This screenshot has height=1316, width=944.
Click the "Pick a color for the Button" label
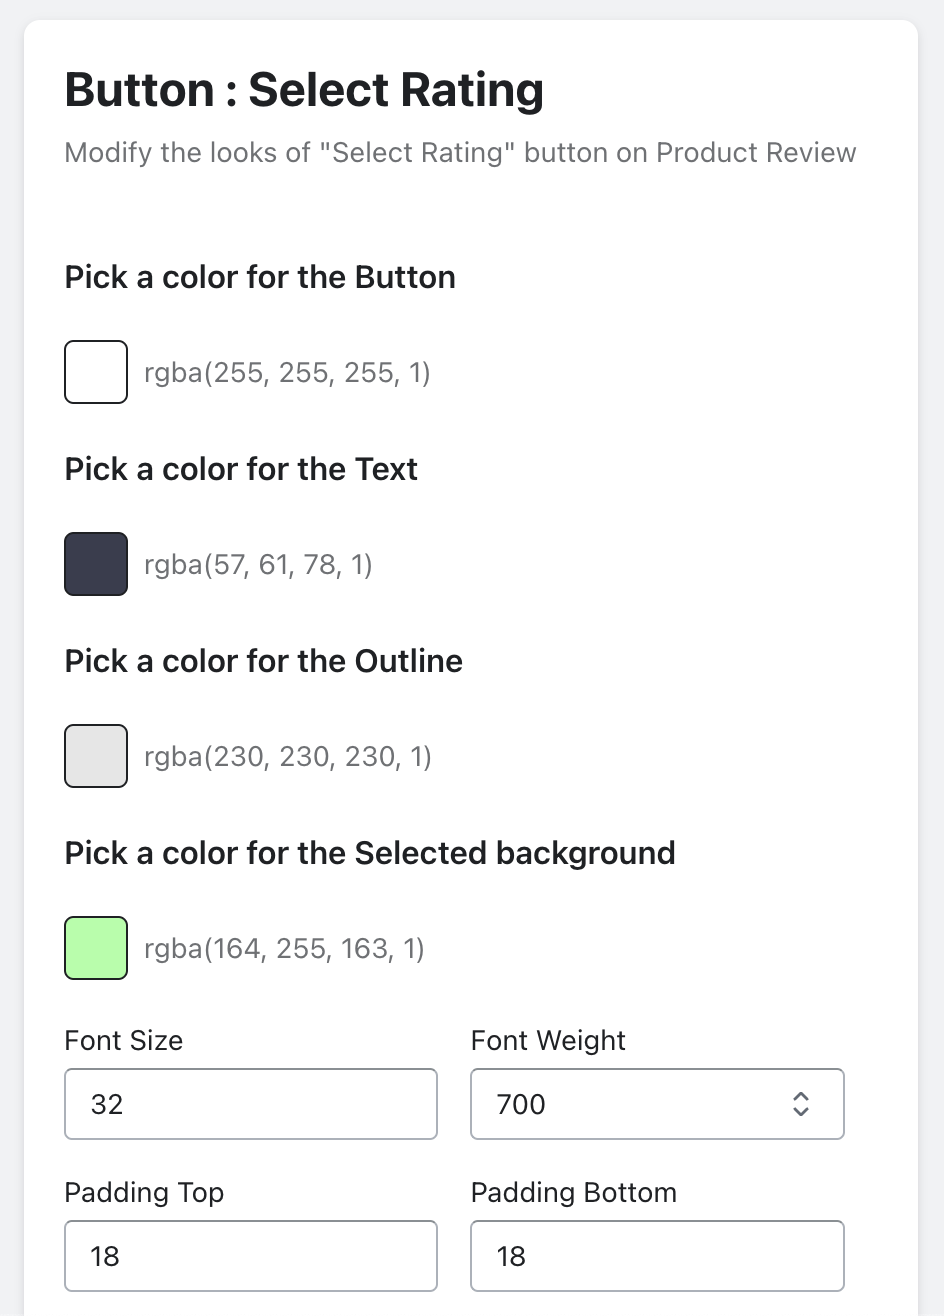(260, 277)
